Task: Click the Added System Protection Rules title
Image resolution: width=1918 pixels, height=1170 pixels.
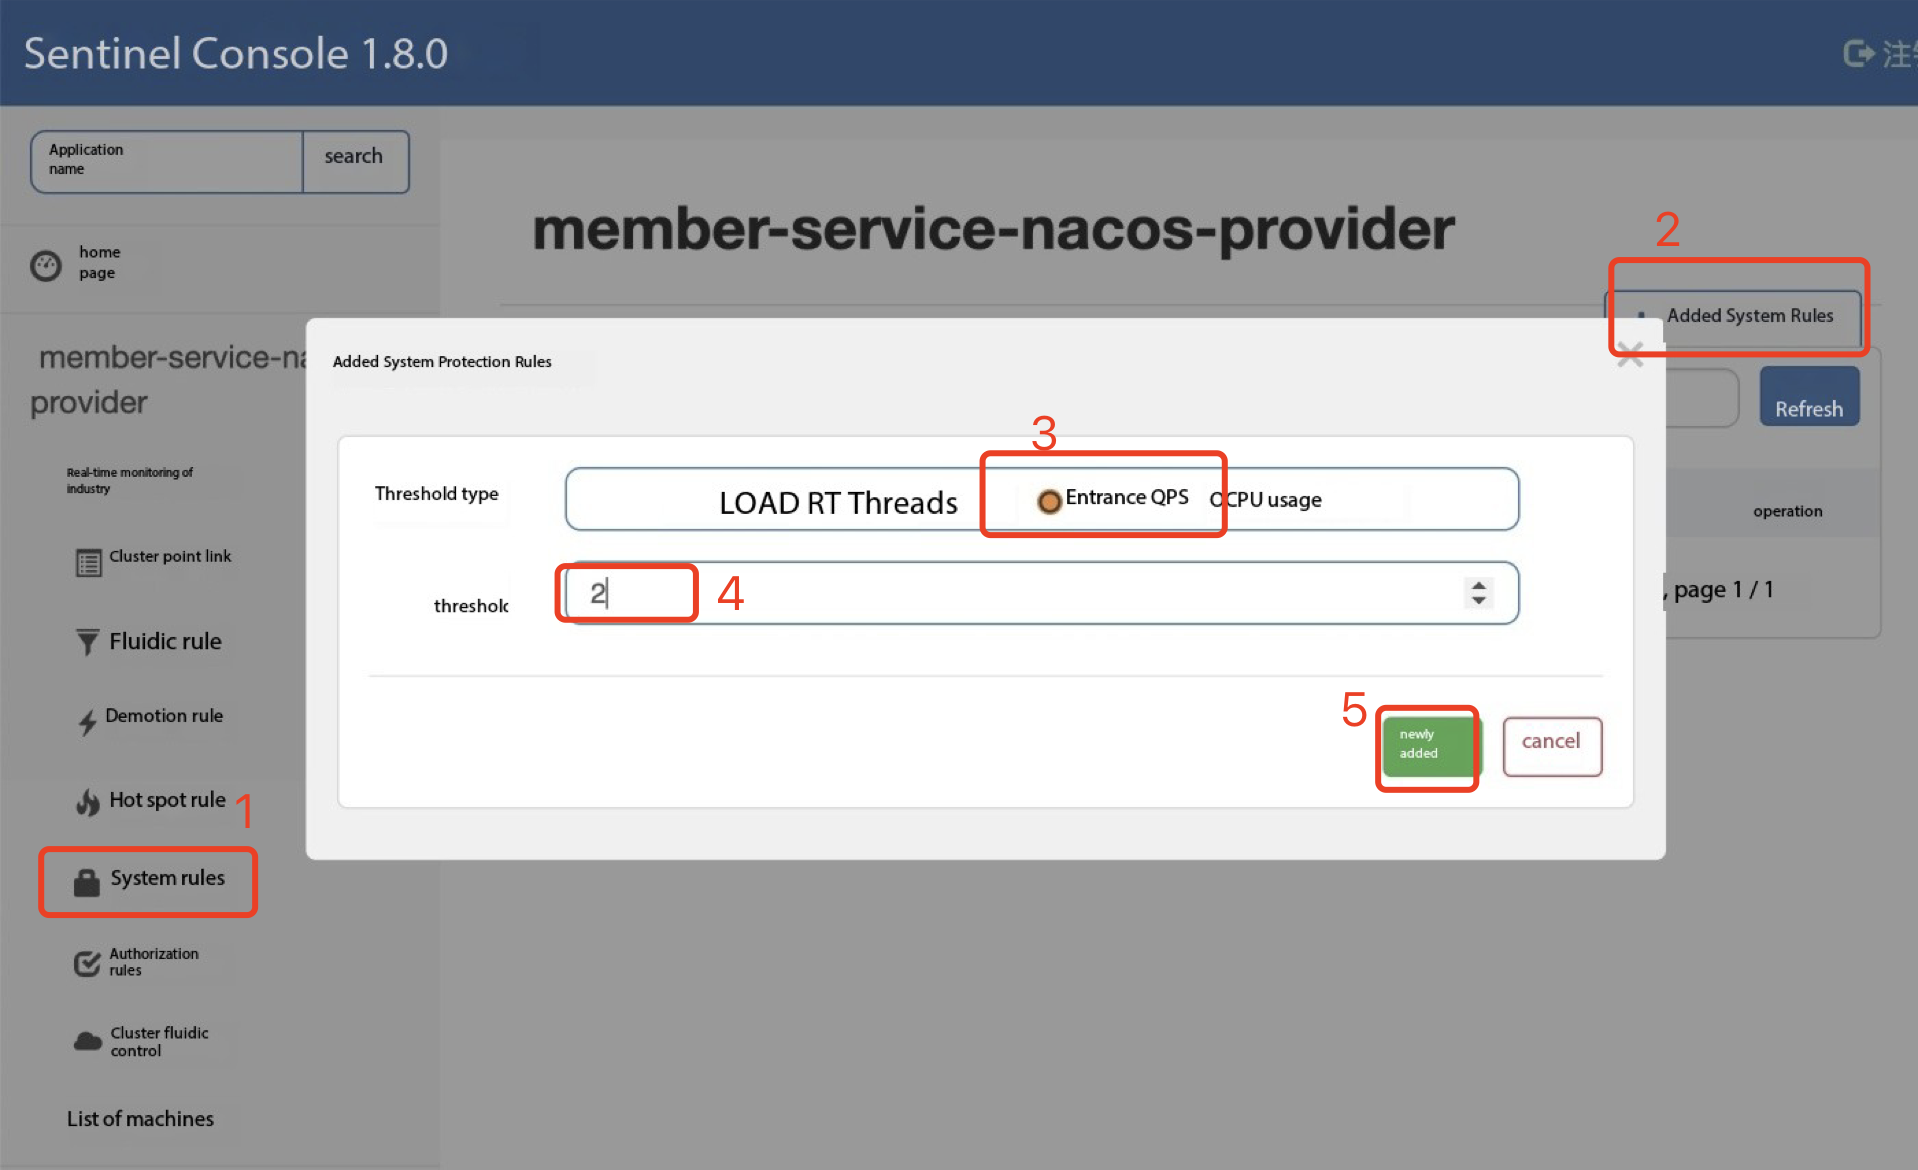Action: pos(442,362)
